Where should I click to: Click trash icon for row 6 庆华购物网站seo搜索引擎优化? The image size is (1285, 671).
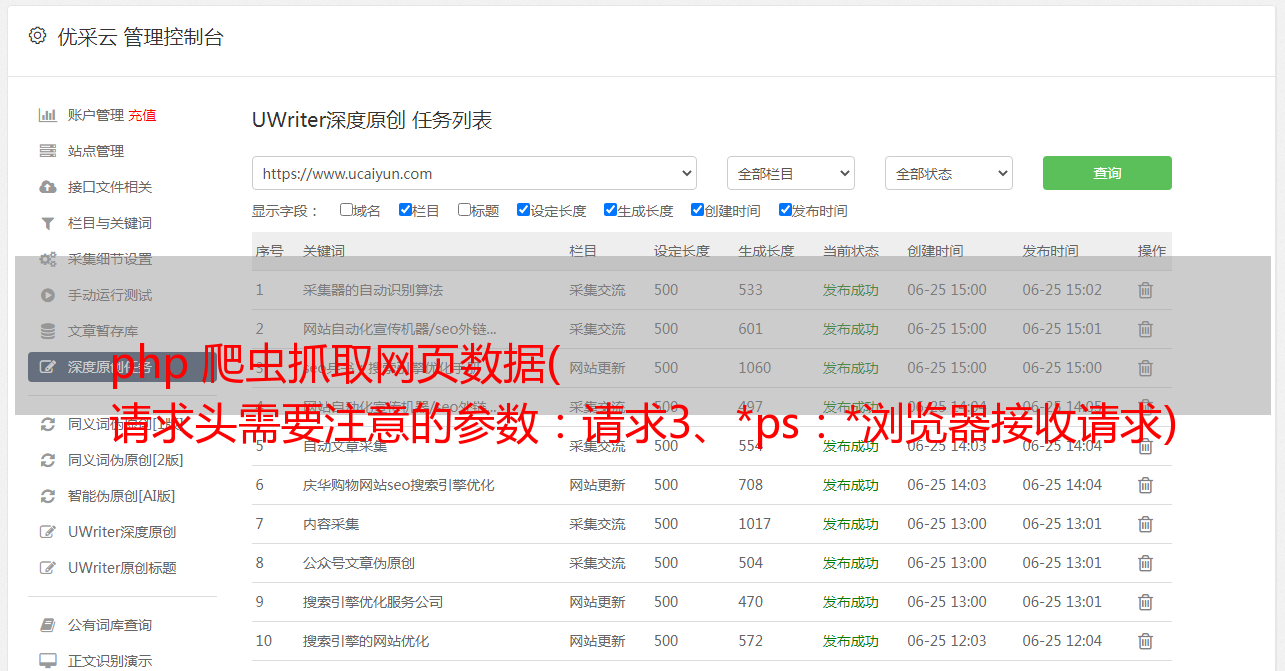(1145, 485)
